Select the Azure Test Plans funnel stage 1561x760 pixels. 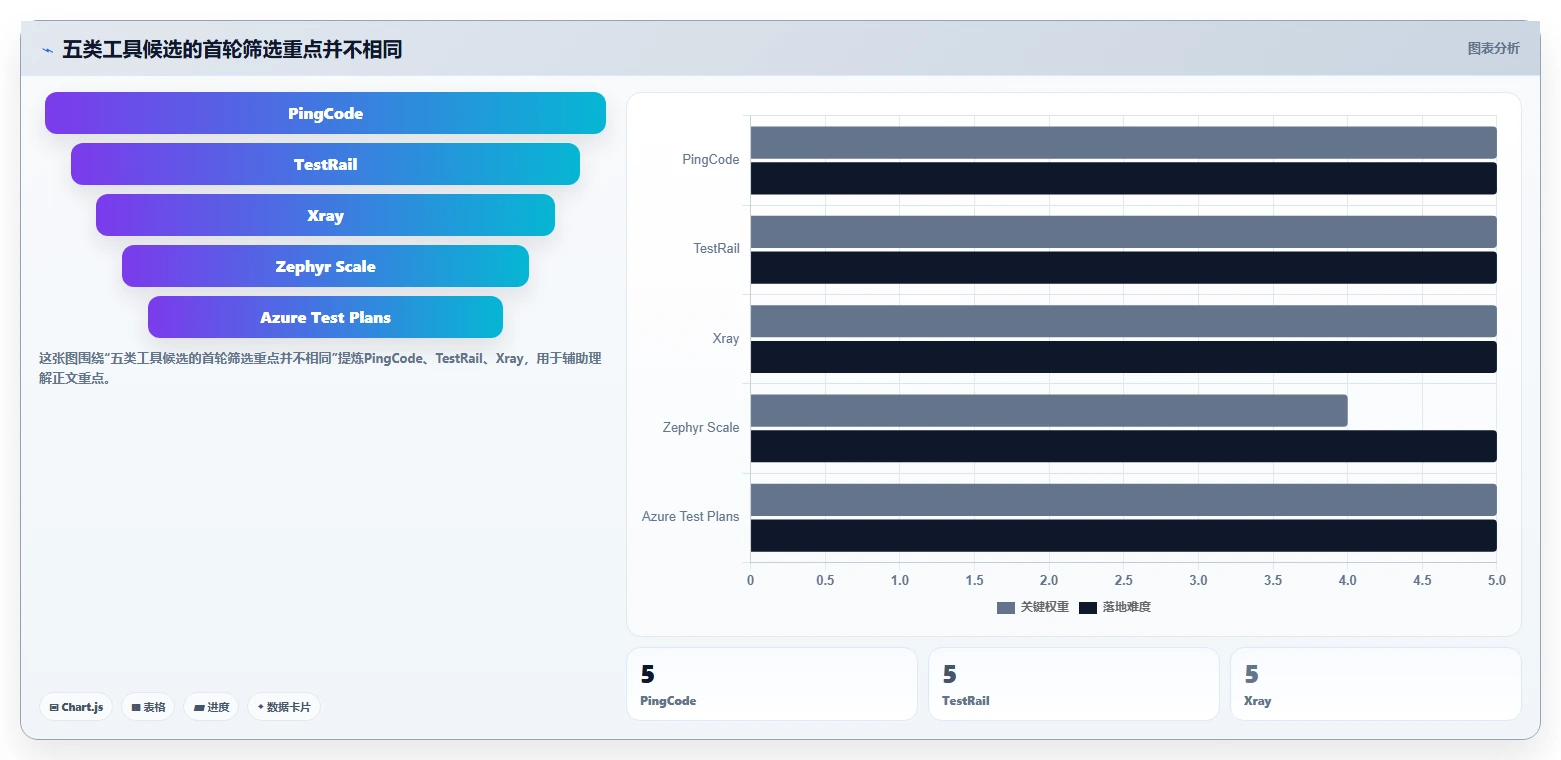coord(325,317)
